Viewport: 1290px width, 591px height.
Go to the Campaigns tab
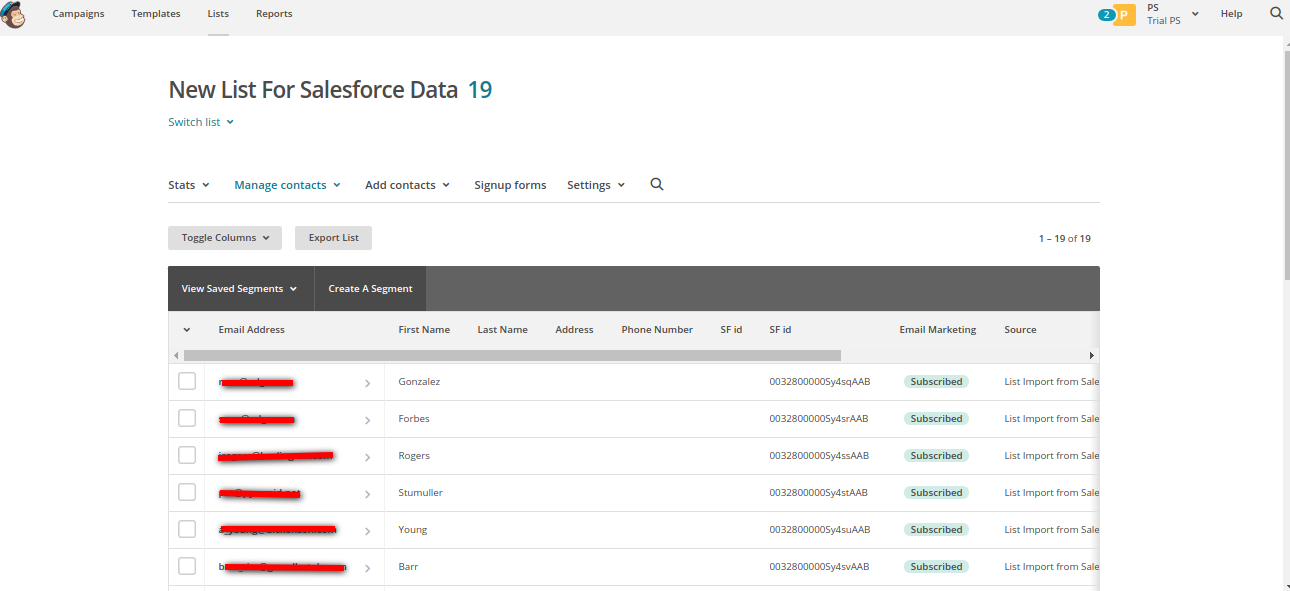(x=78, y=14)
